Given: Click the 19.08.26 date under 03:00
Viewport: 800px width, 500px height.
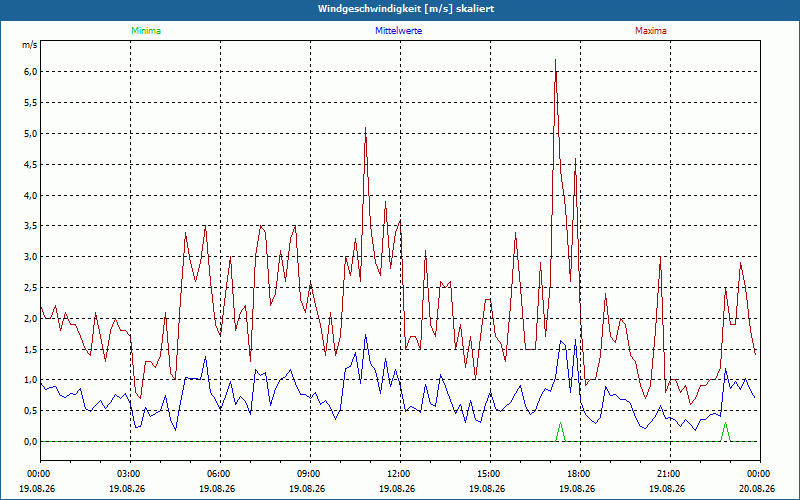Looking at the screenshot, I should click(x=128, y=488).
